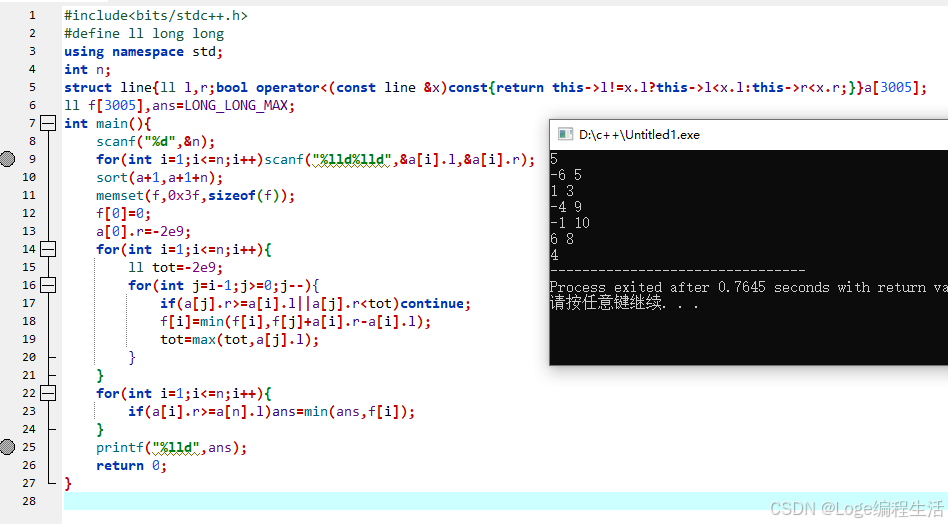Collapse the inner for-loop fold at line 16
The width and height of the screenshot is (948, 524).
point(48,285)
